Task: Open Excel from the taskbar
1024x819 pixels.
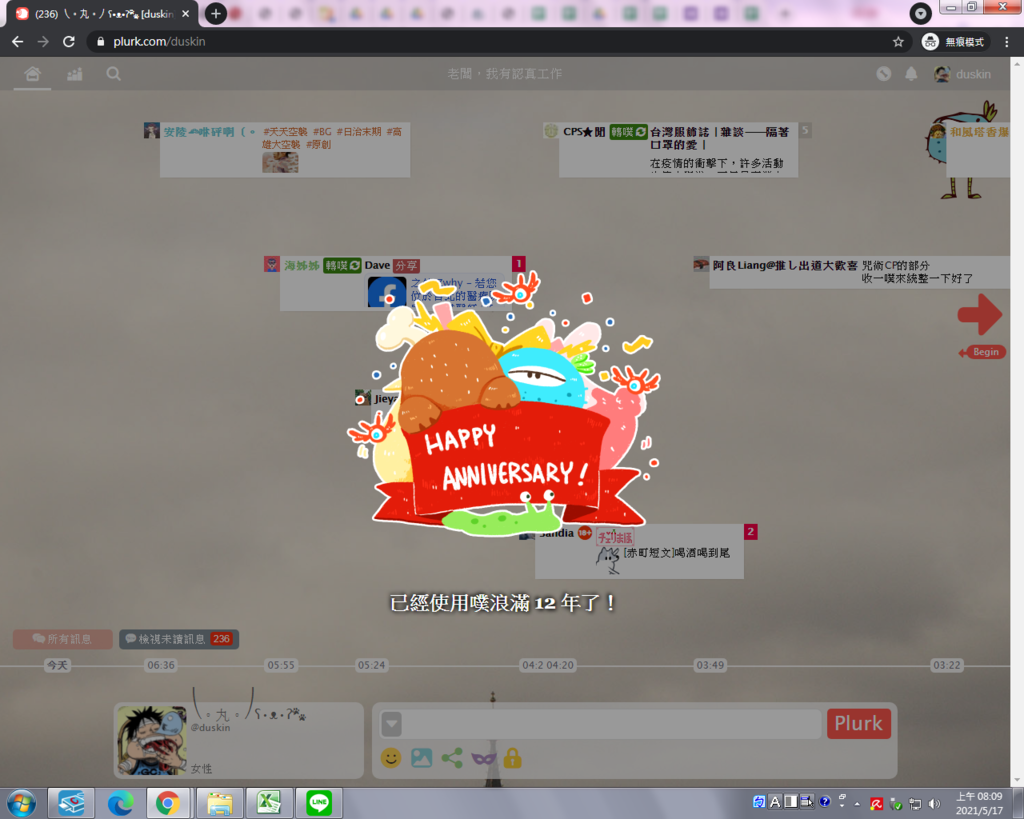Action: (268, 803)
